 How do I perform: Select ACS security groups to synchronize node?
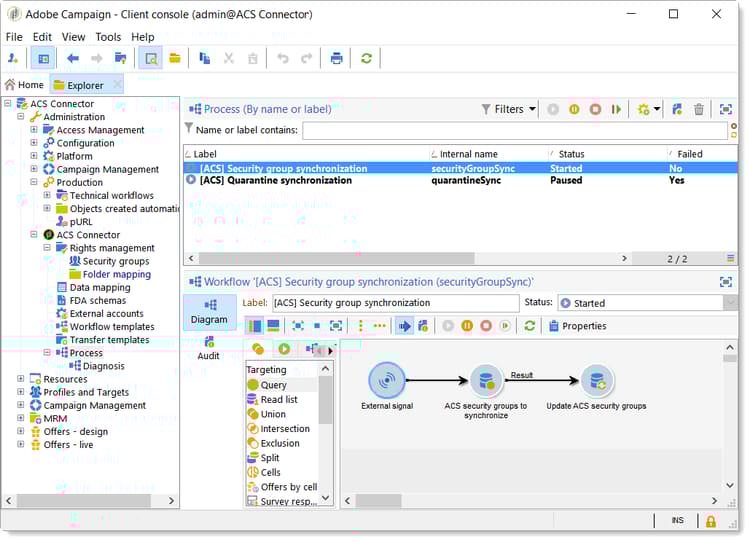486,380
